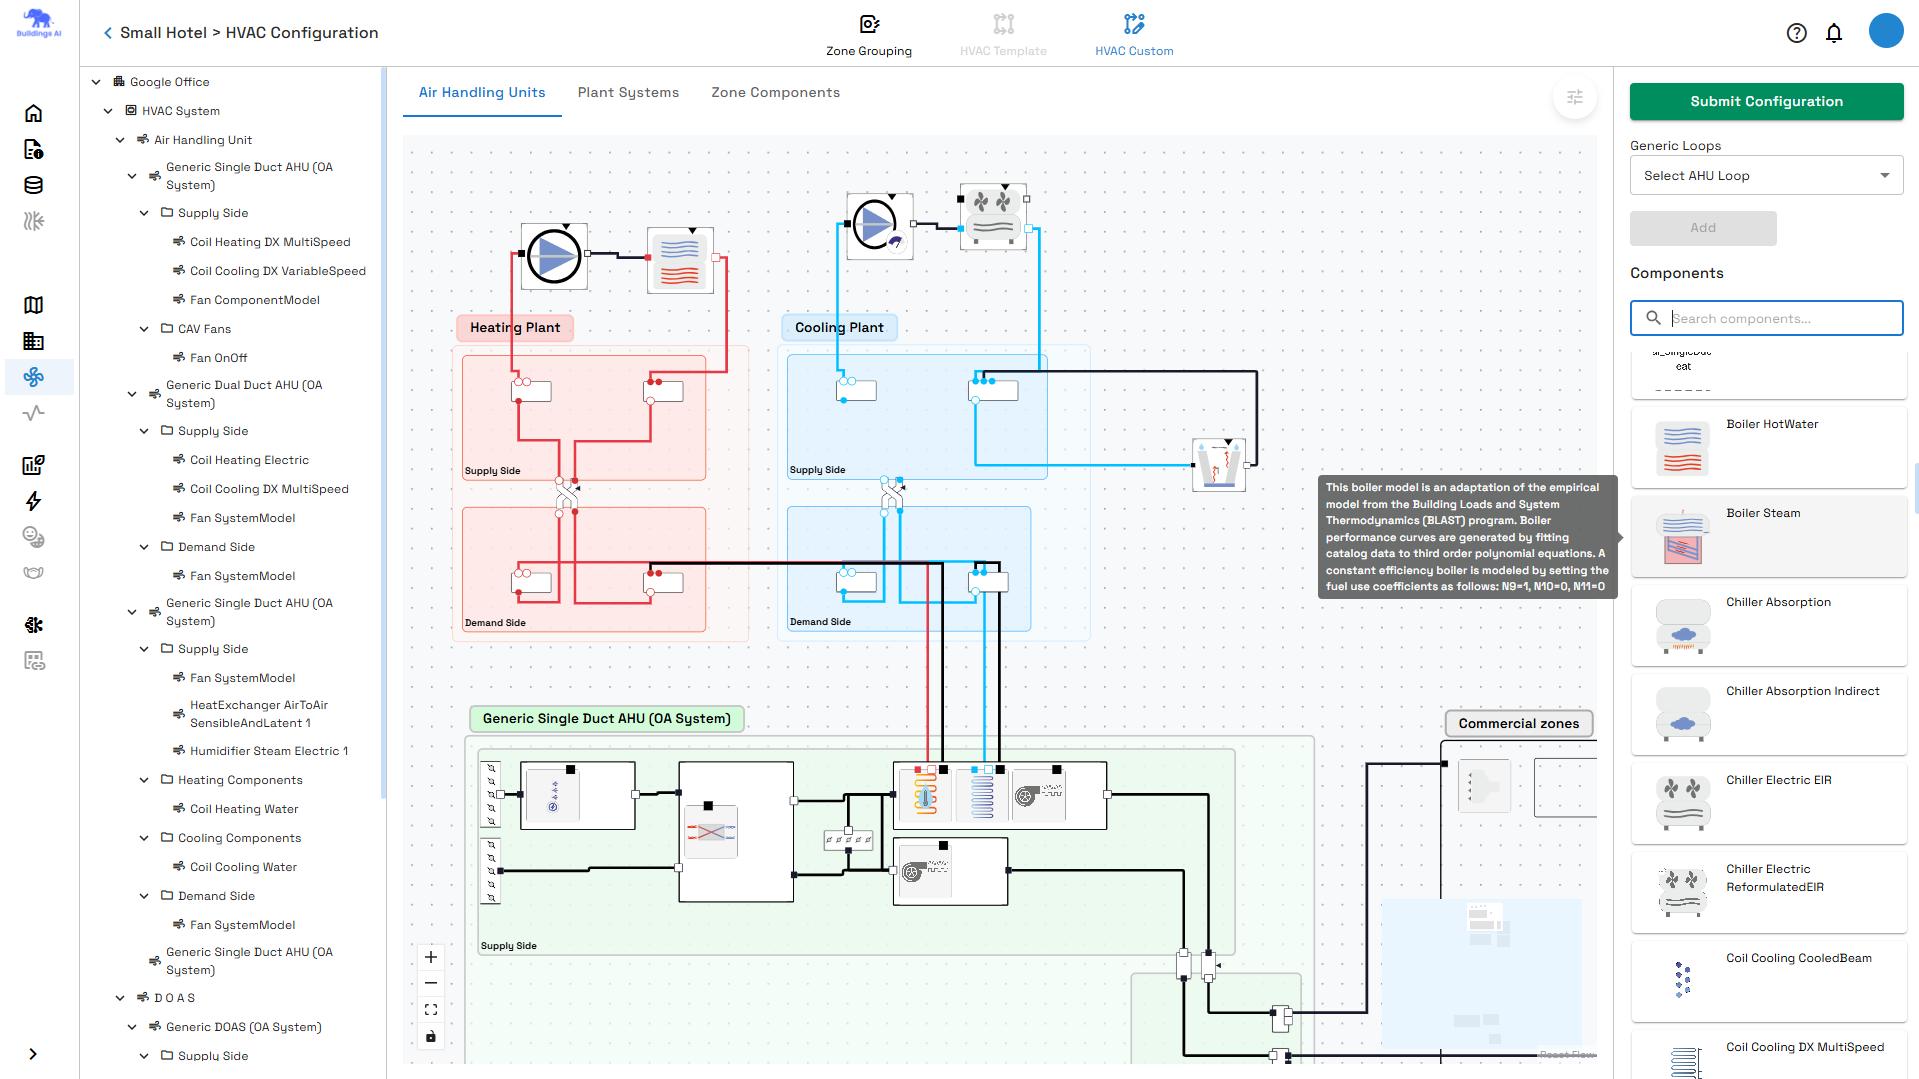The height and width of the screenshot is (1079, 1919).
Task: Collapse the HVAC System tree node
Action: pyautogui.click(x=108, y=110)
